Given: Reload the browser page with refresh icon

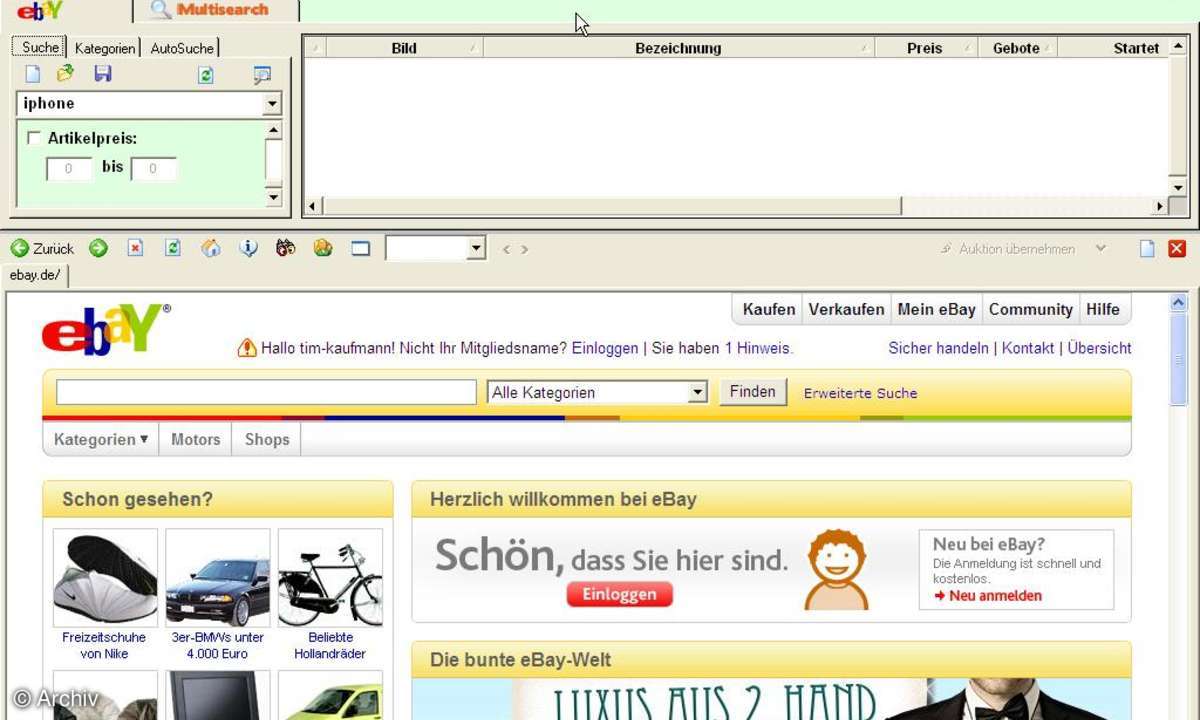Looking at the screenshot, I should 172,248.
